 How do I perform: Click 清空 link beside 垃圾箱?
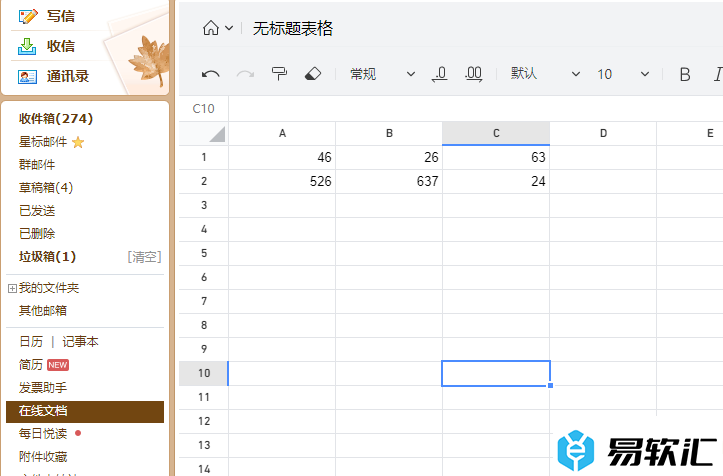pos(144,257)
